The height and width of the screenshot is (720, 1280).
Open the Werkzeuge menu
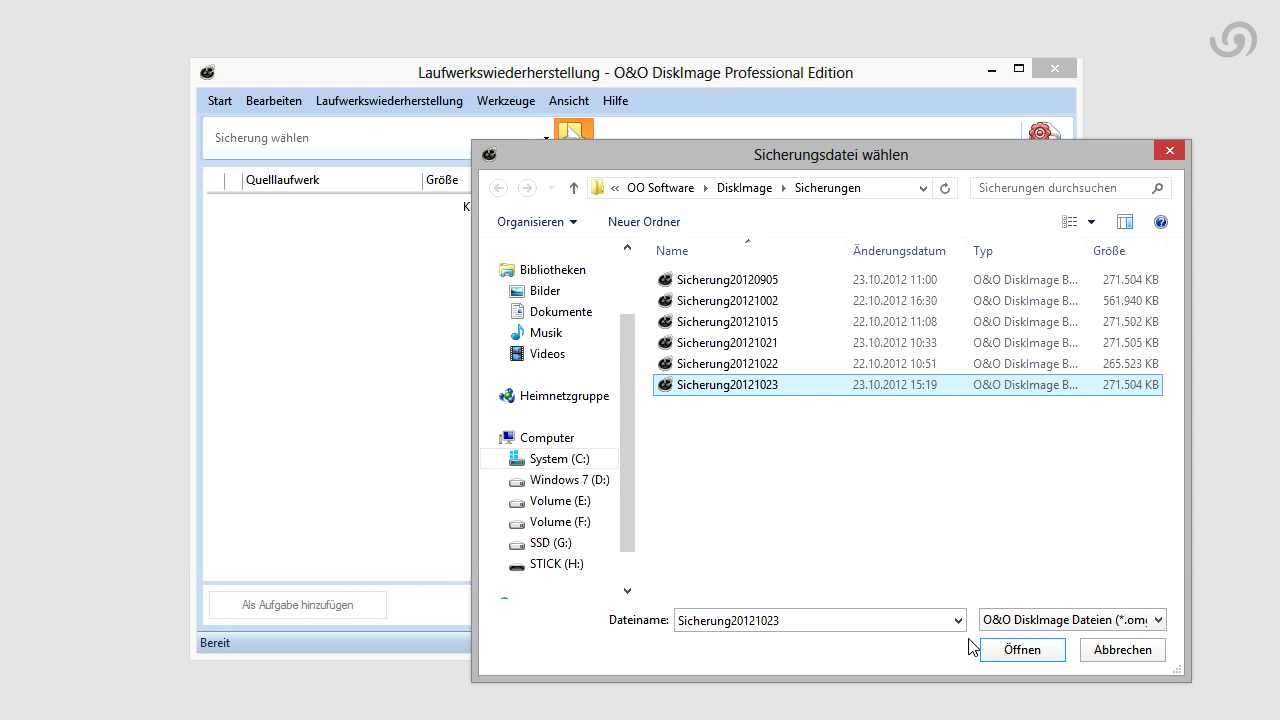(506, 101)
